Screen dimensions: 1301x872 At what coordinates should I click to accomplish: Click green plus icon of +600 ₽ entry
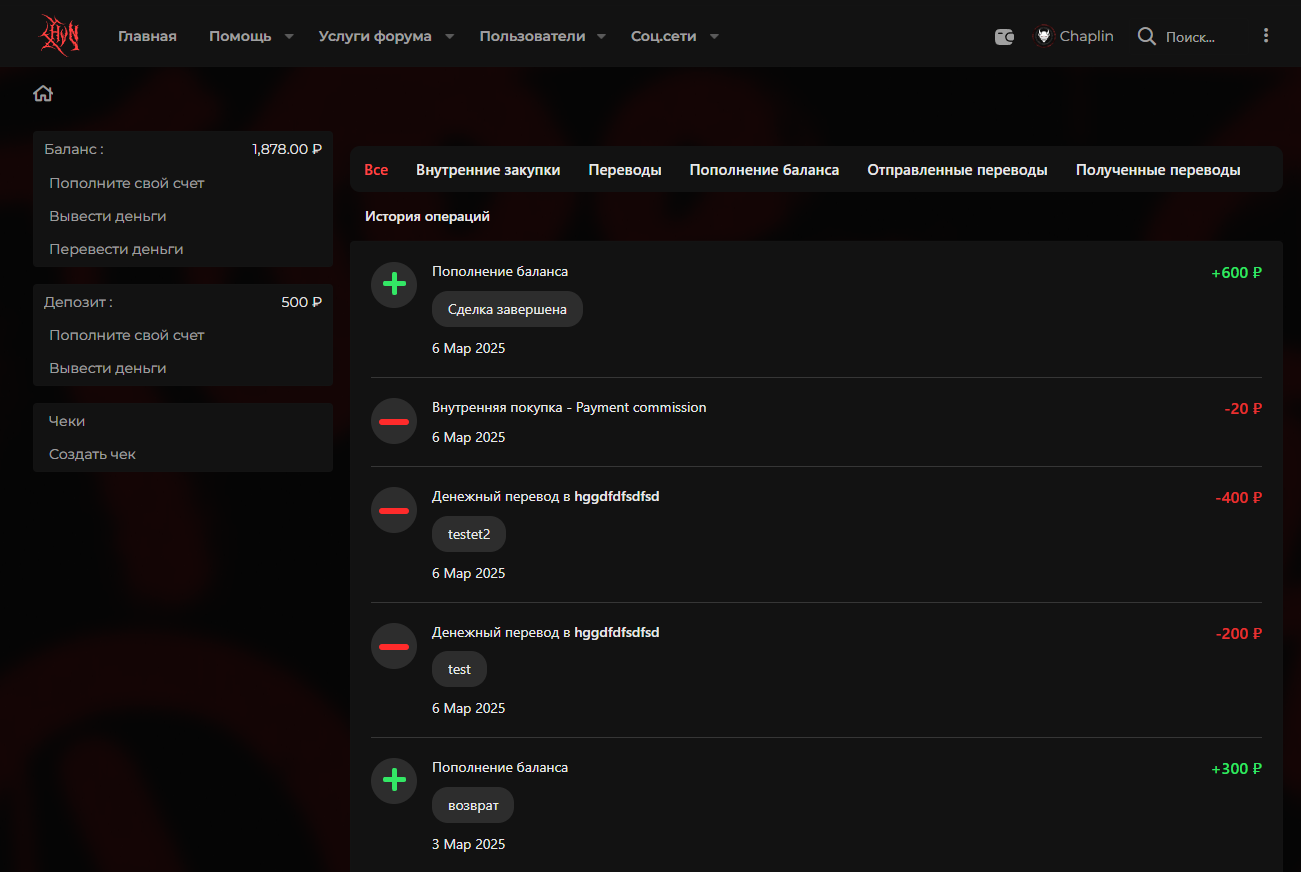tap(394, 284)
